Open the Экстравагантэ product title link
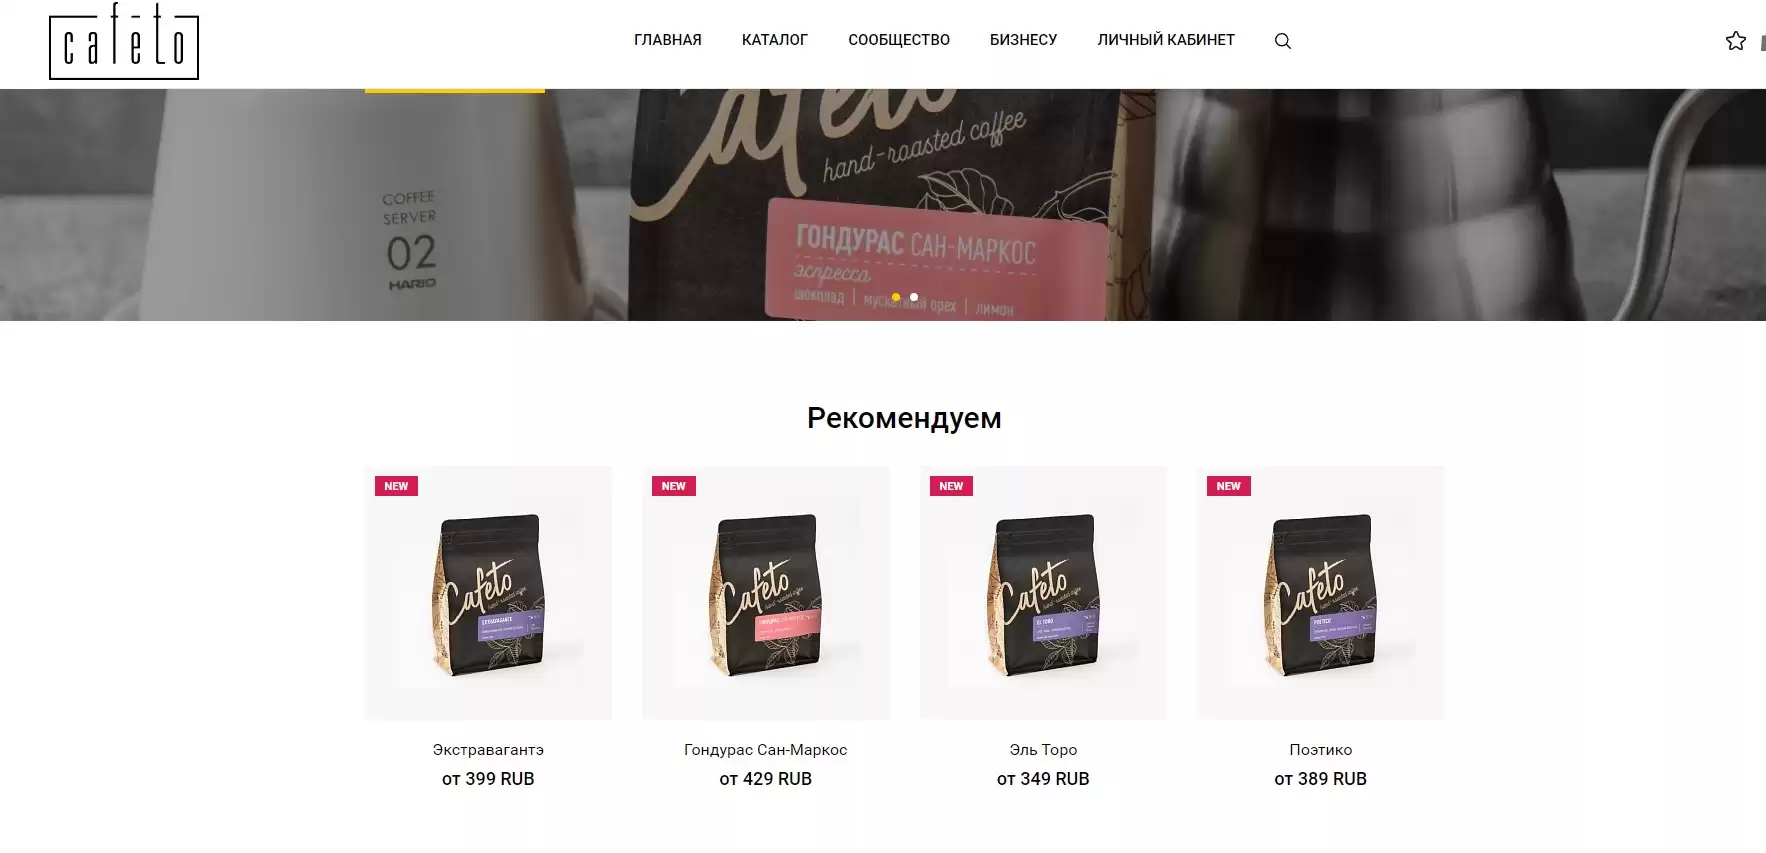1766x853 pixels. (488, 749)
